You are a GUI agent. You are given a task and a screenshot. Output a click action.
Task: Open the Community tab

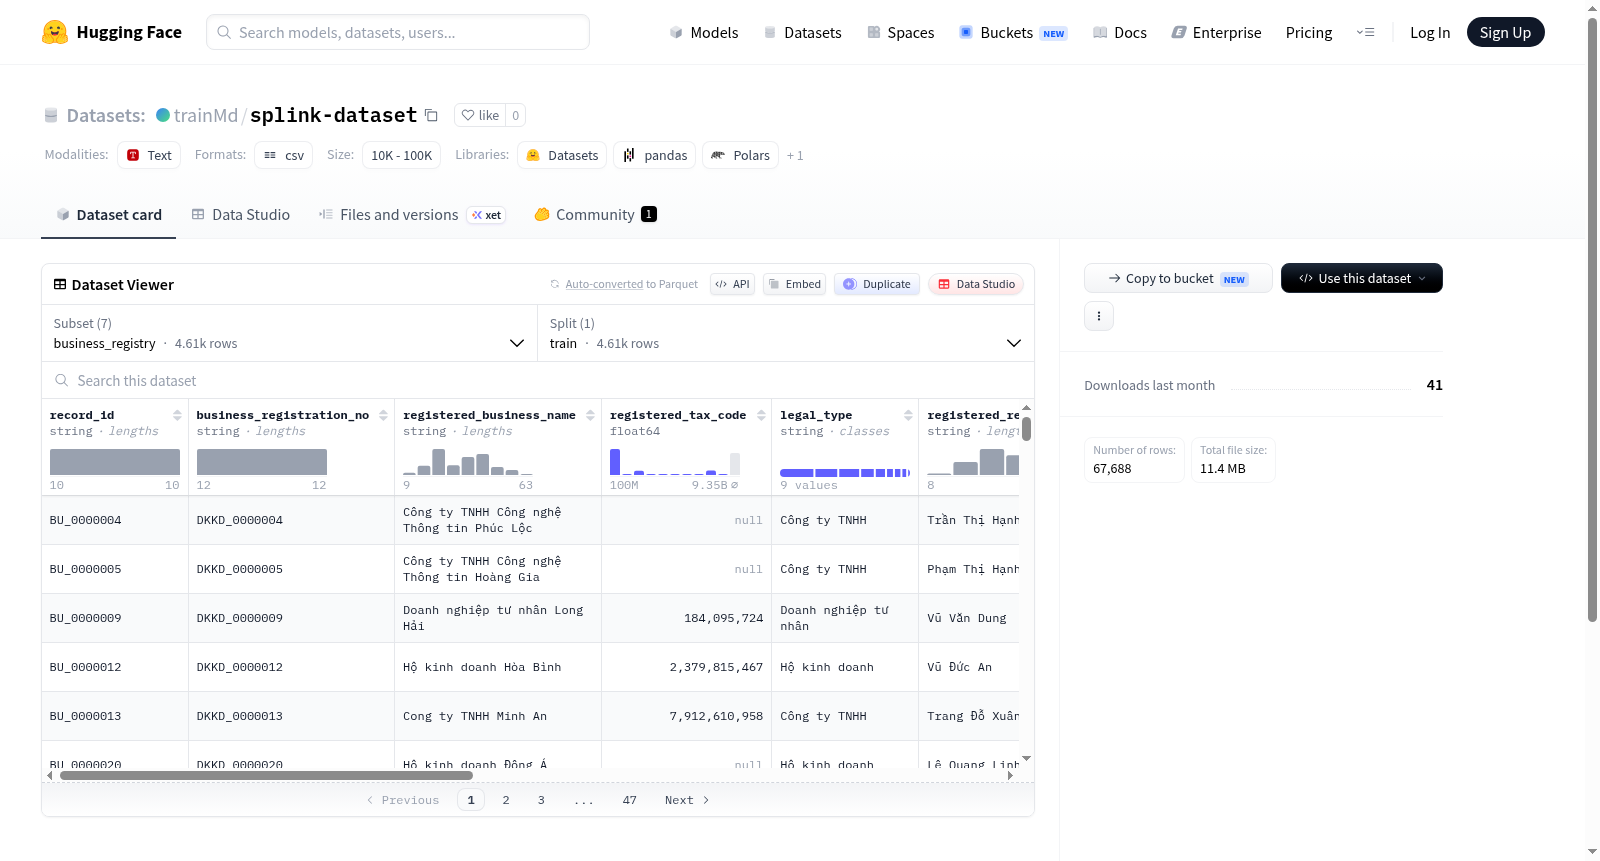(596, 214)
